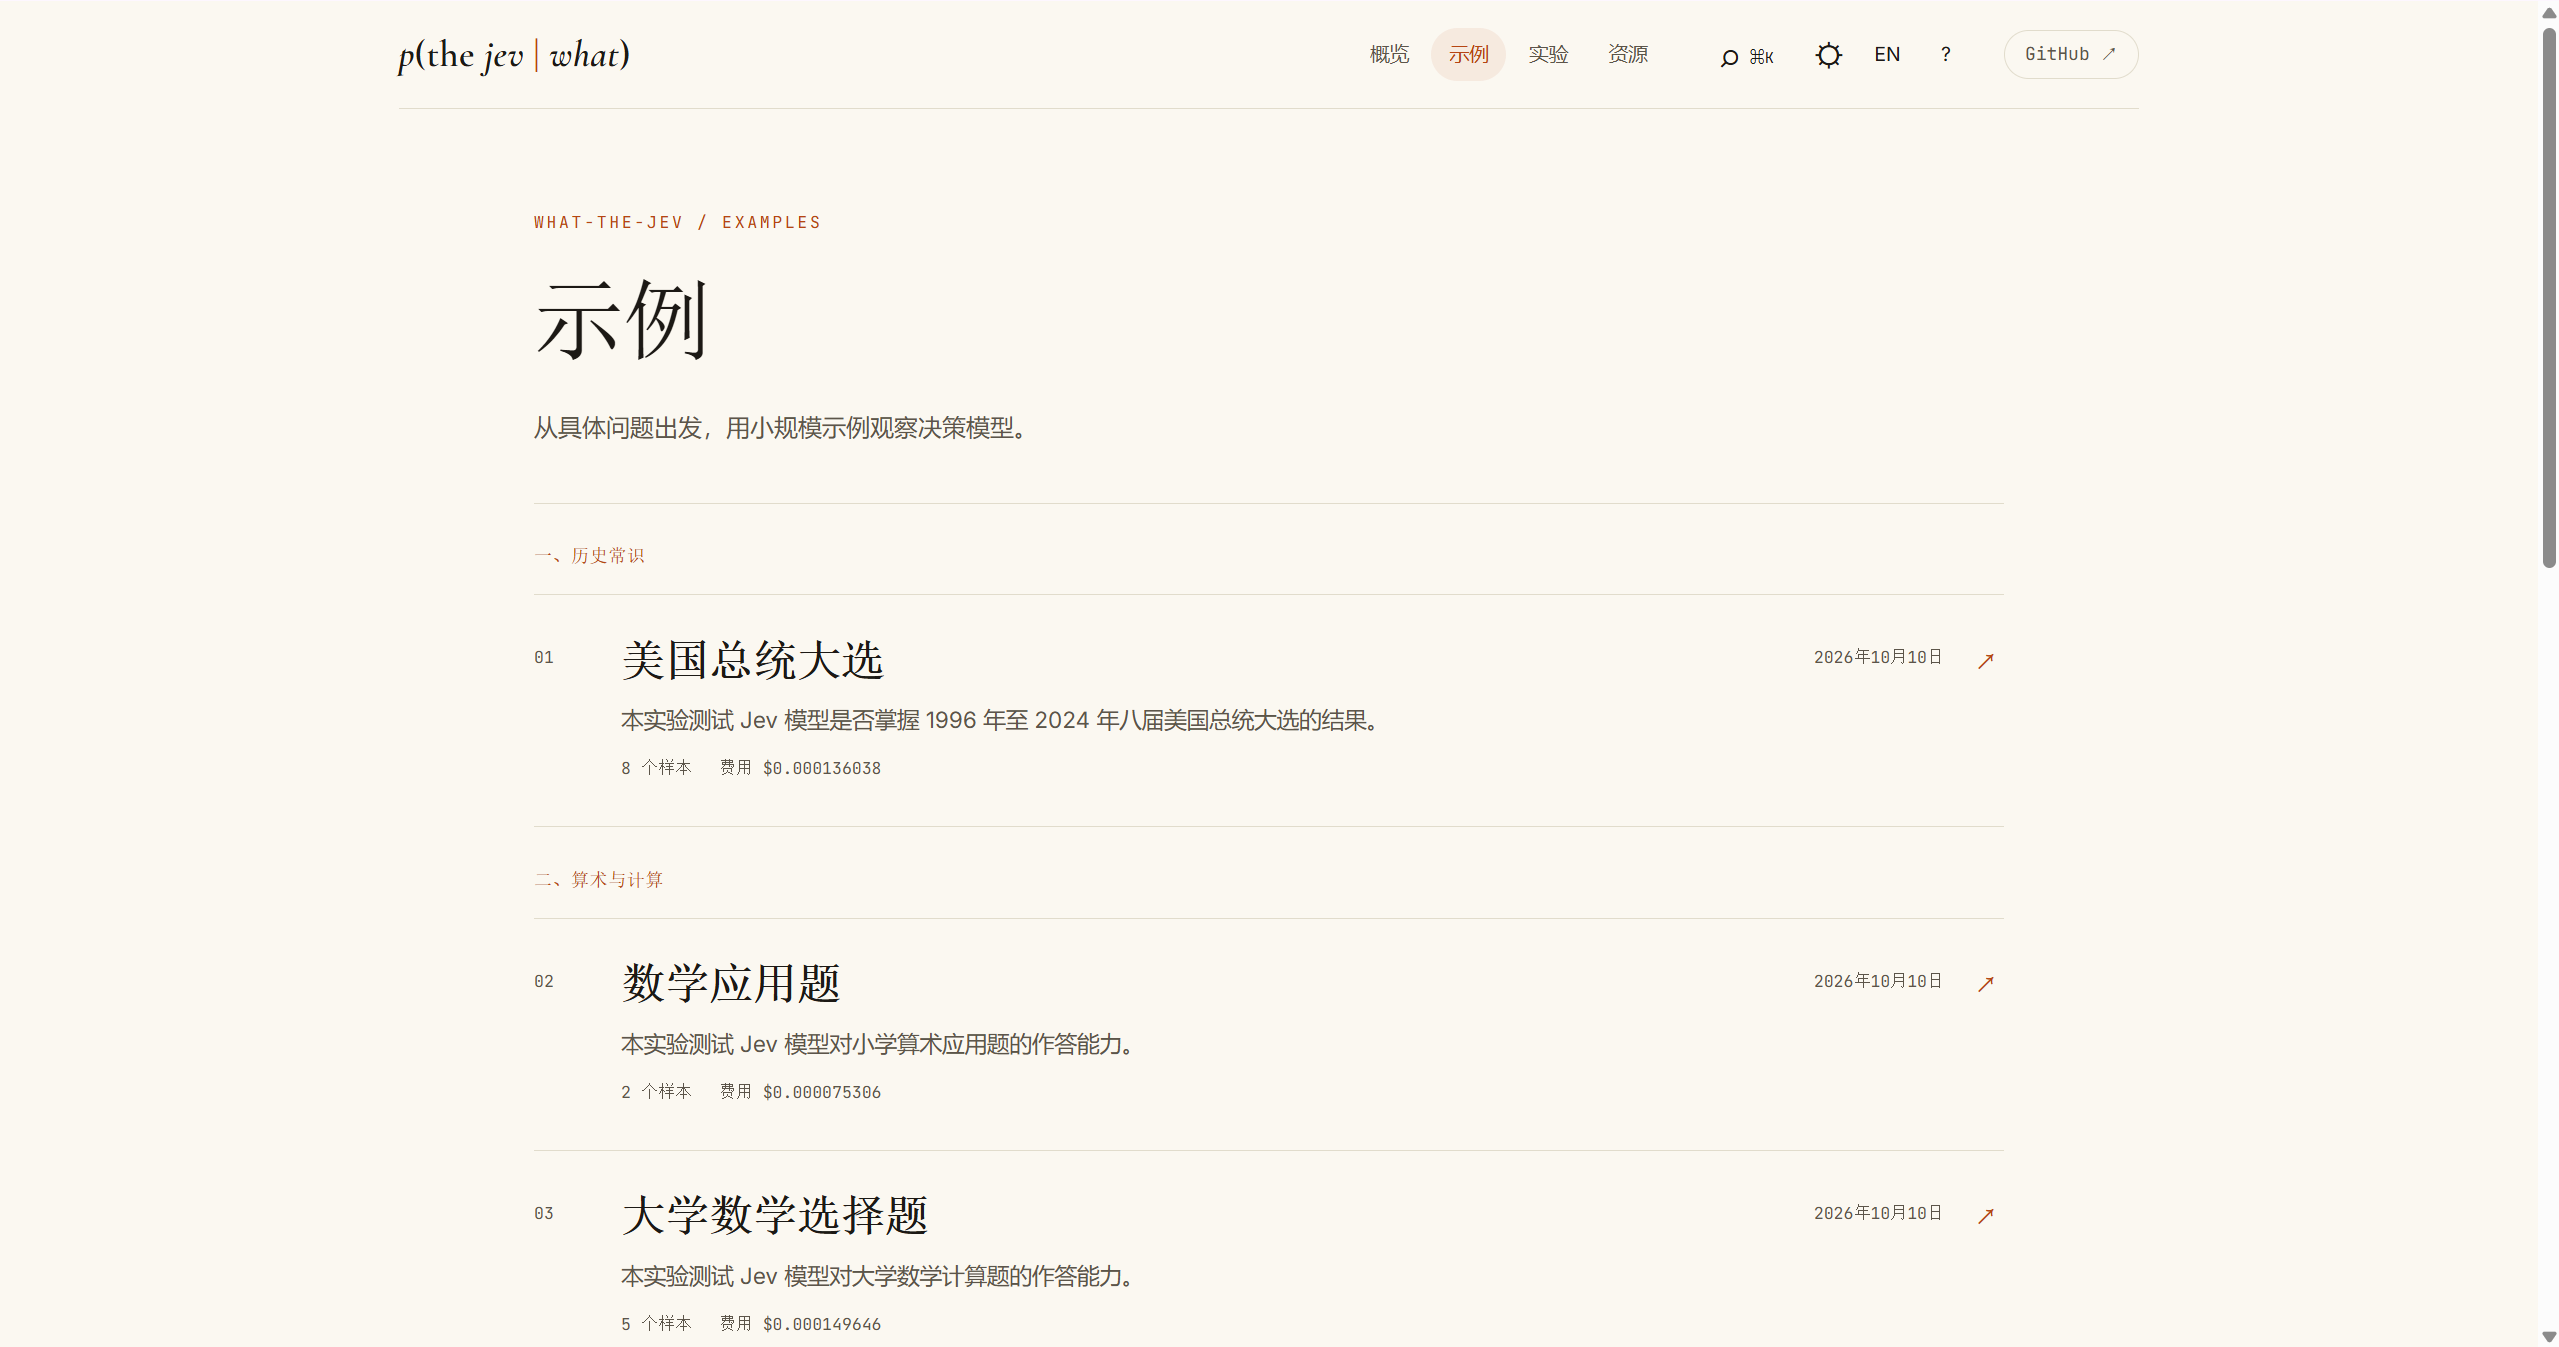
Task: Click the WHAT-THE-JEV / EXAMPLES breadcrumb
Action: (677, 222)
